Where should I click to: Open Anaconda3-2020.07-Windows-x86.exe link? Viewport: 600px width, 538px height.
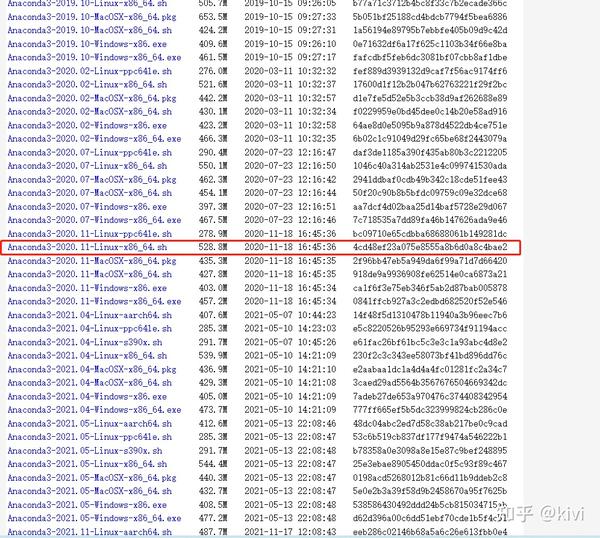point(87,207)
